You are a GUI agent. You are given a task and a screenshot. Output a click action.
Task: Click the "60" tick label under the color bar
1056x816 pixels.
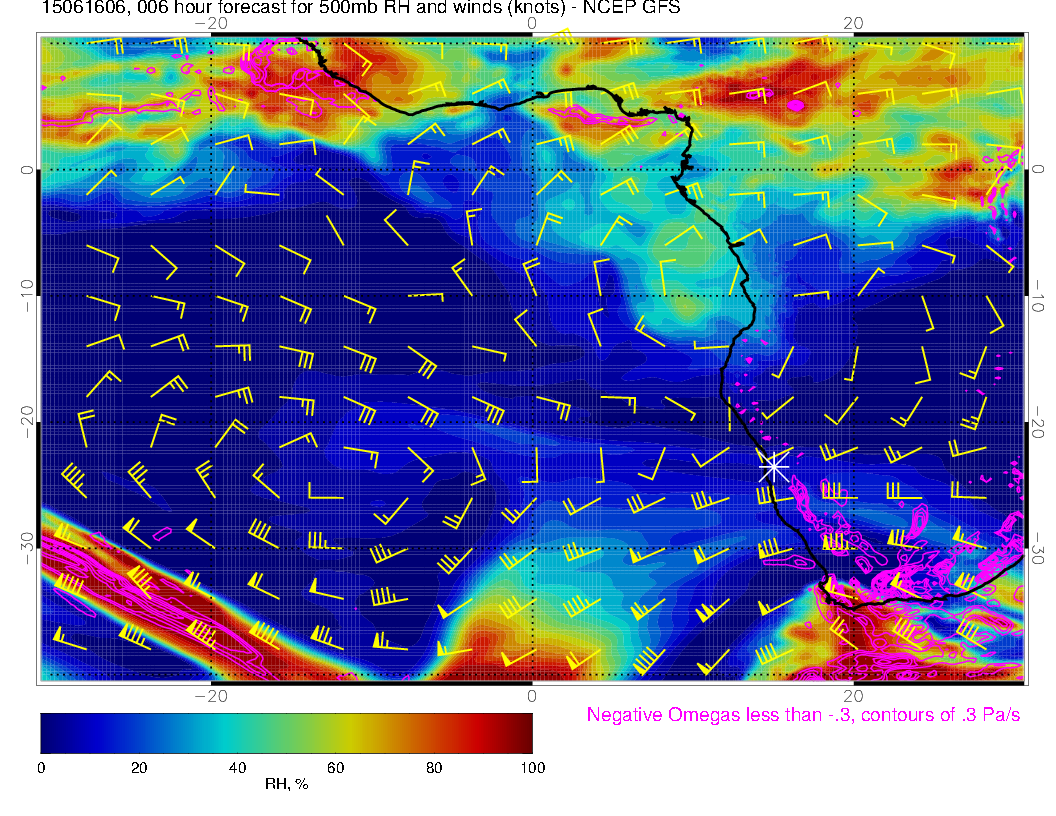tap(335, 768)
